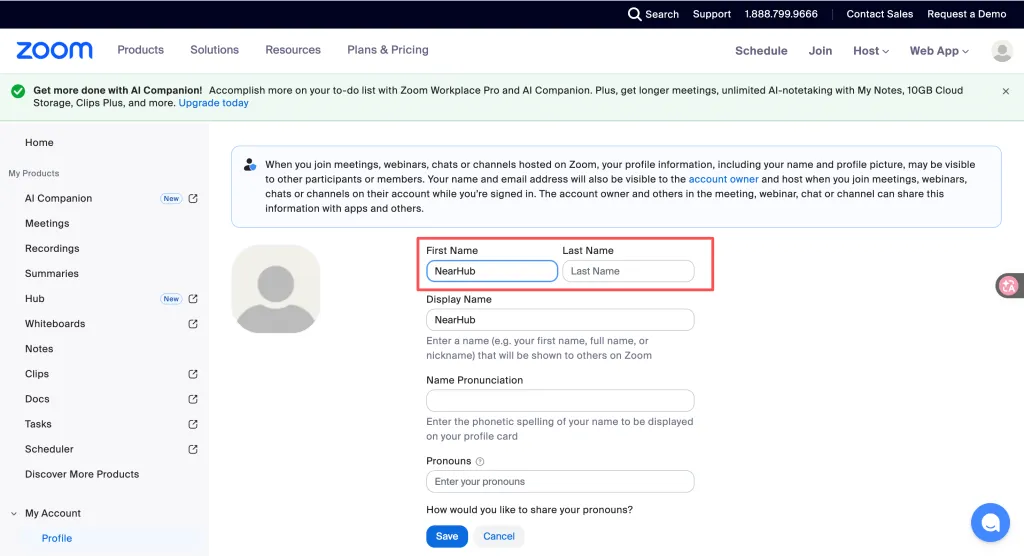Viewport: 1024px width, 556px height.
Task: Click the phone number 1.888.799.9666
Action: pyautogui.click(x=781, y=14)
